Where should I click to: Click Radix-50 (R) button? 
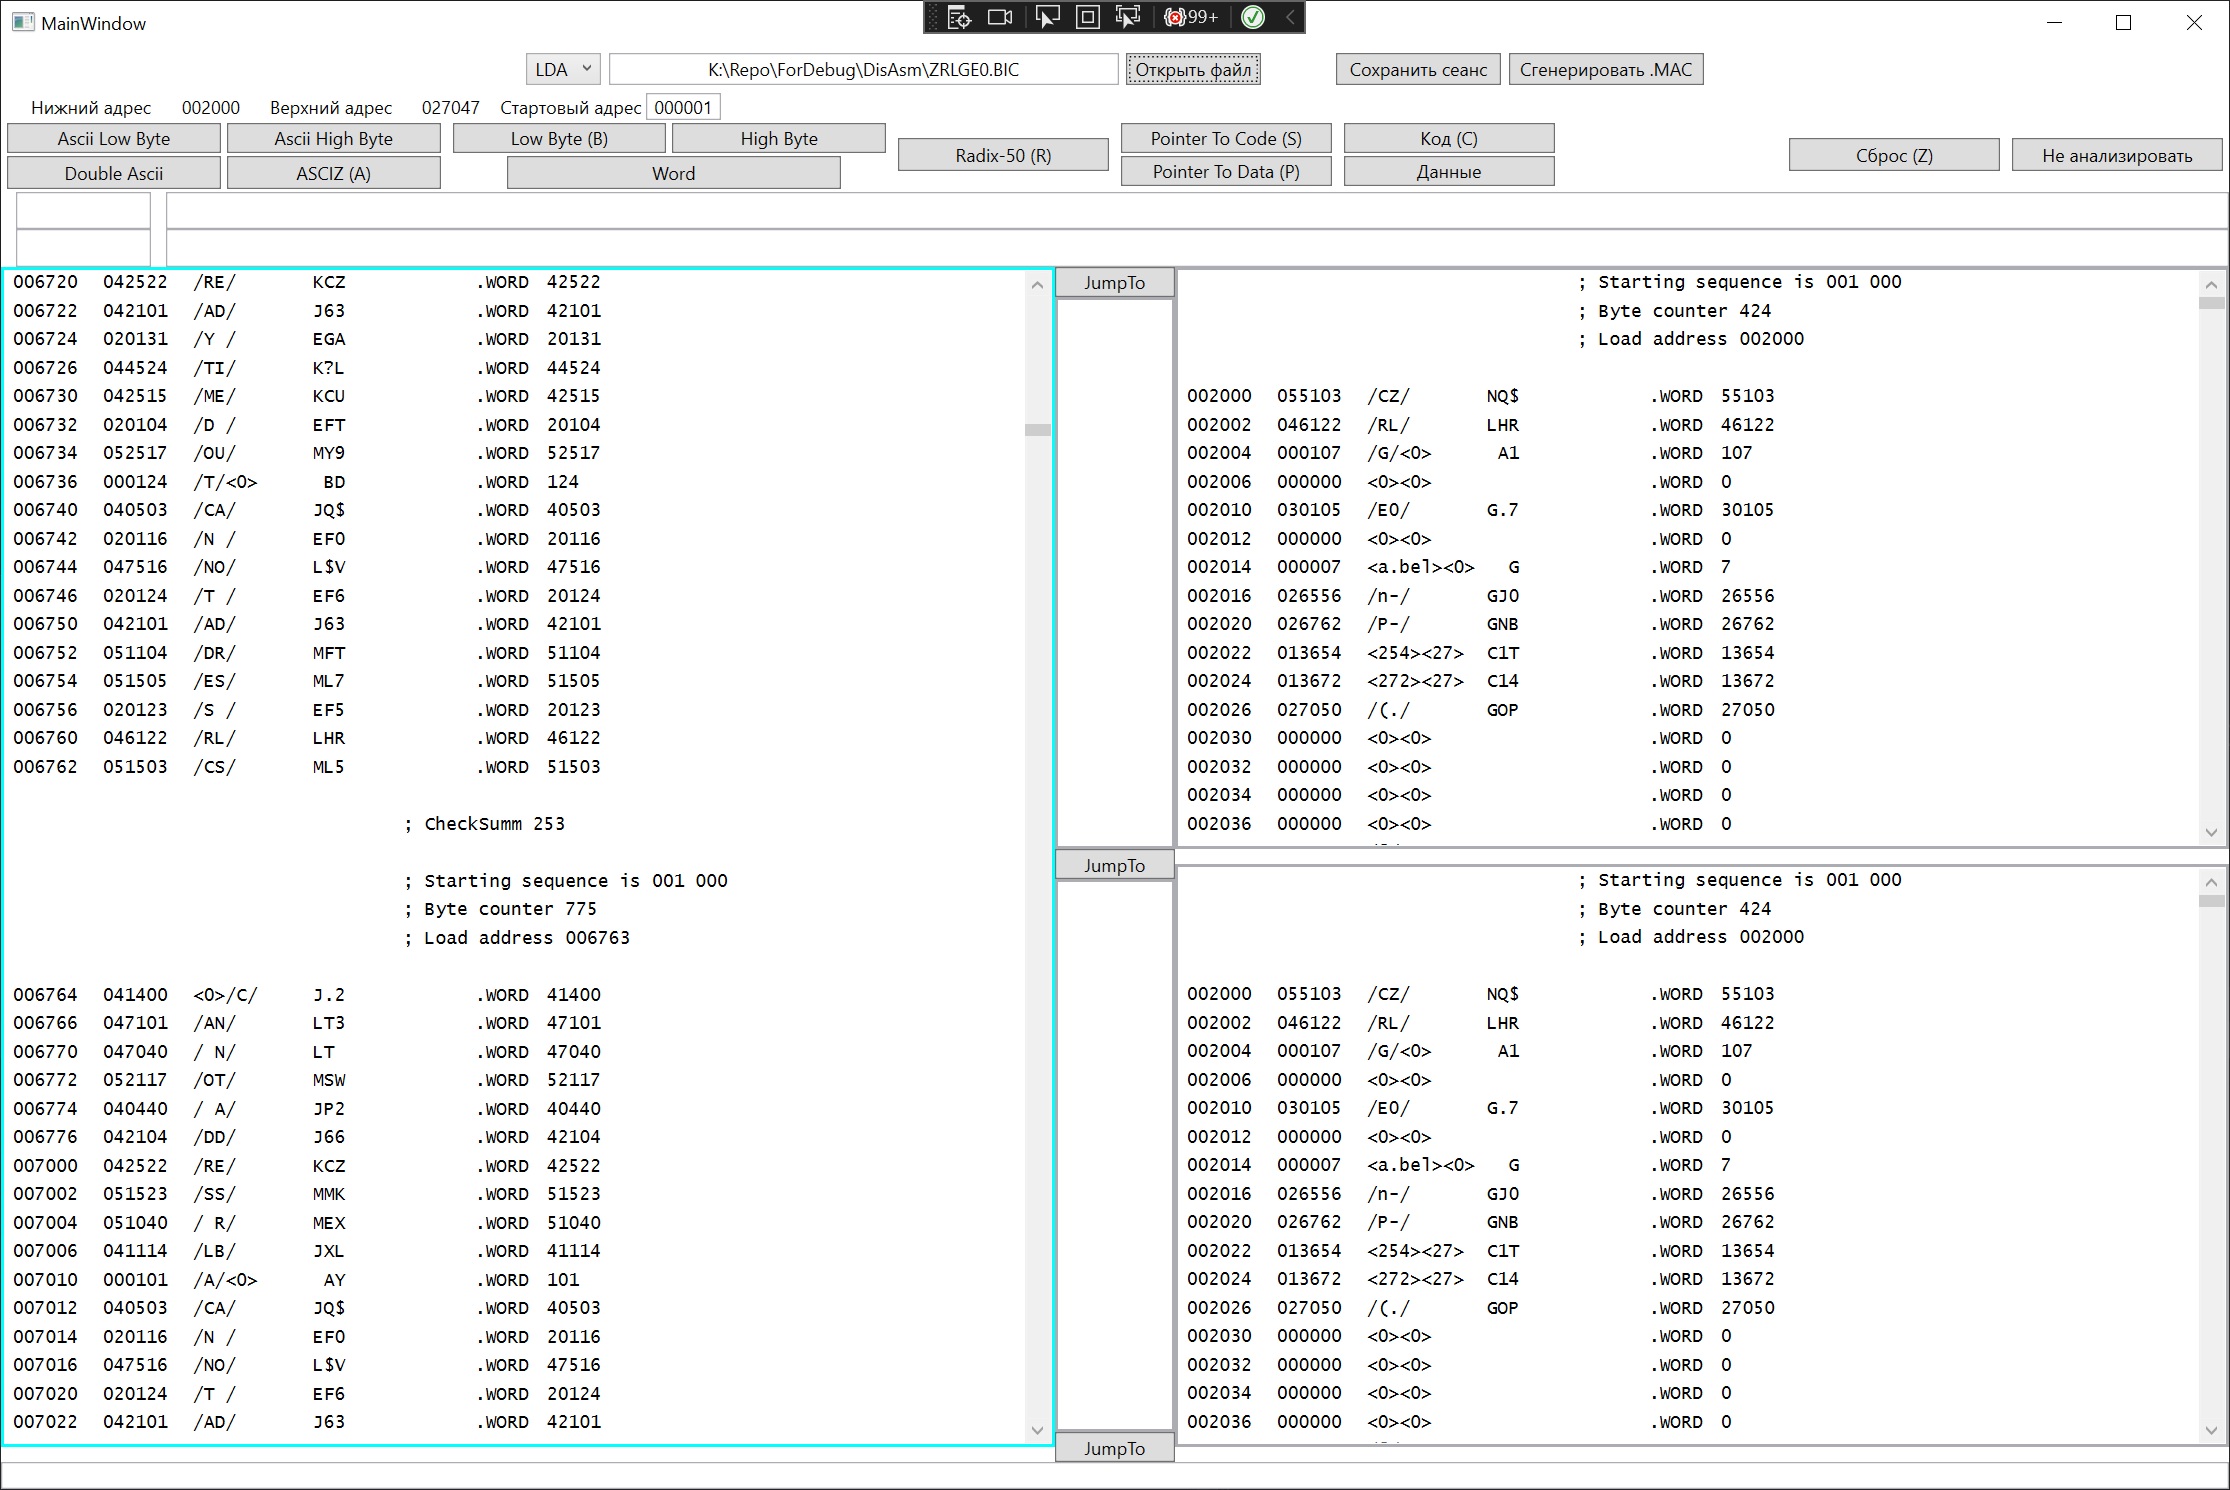1003,155
